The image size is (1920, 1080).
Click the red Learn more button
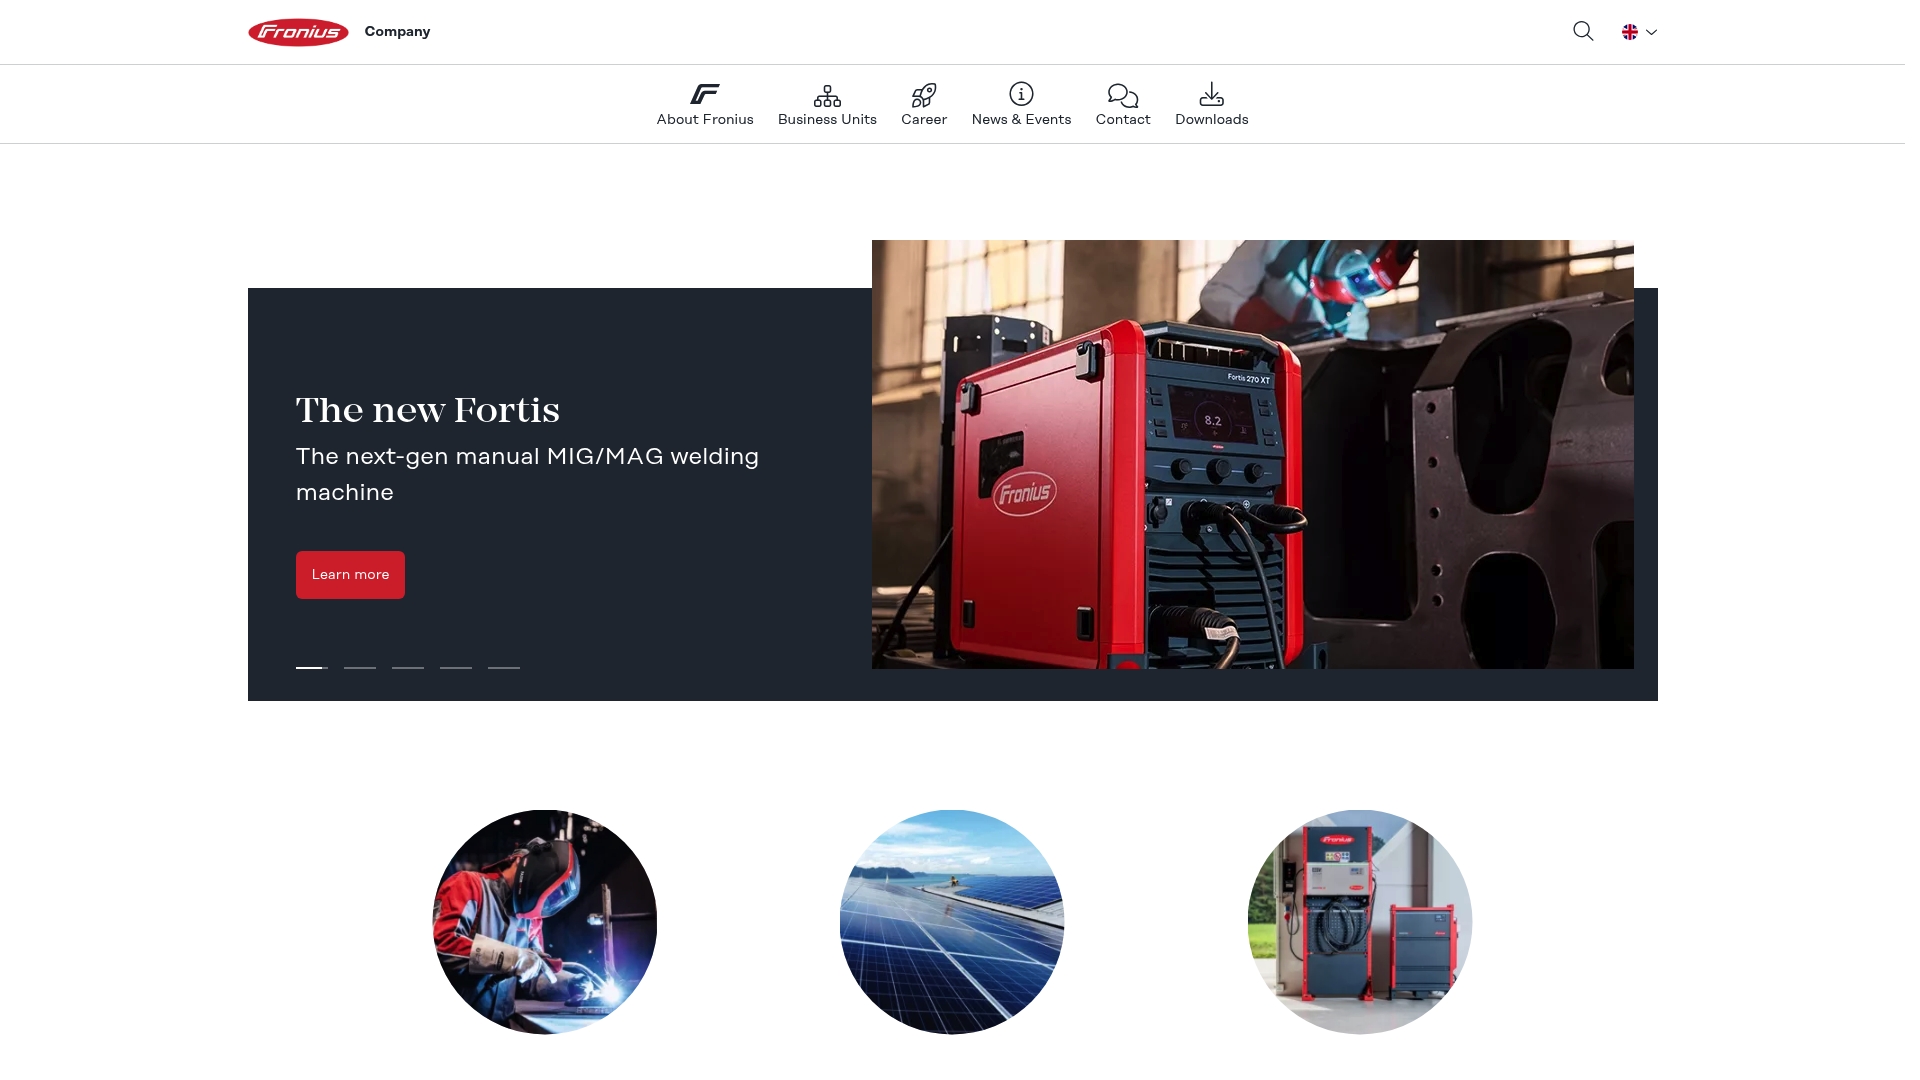coord(350,575)
